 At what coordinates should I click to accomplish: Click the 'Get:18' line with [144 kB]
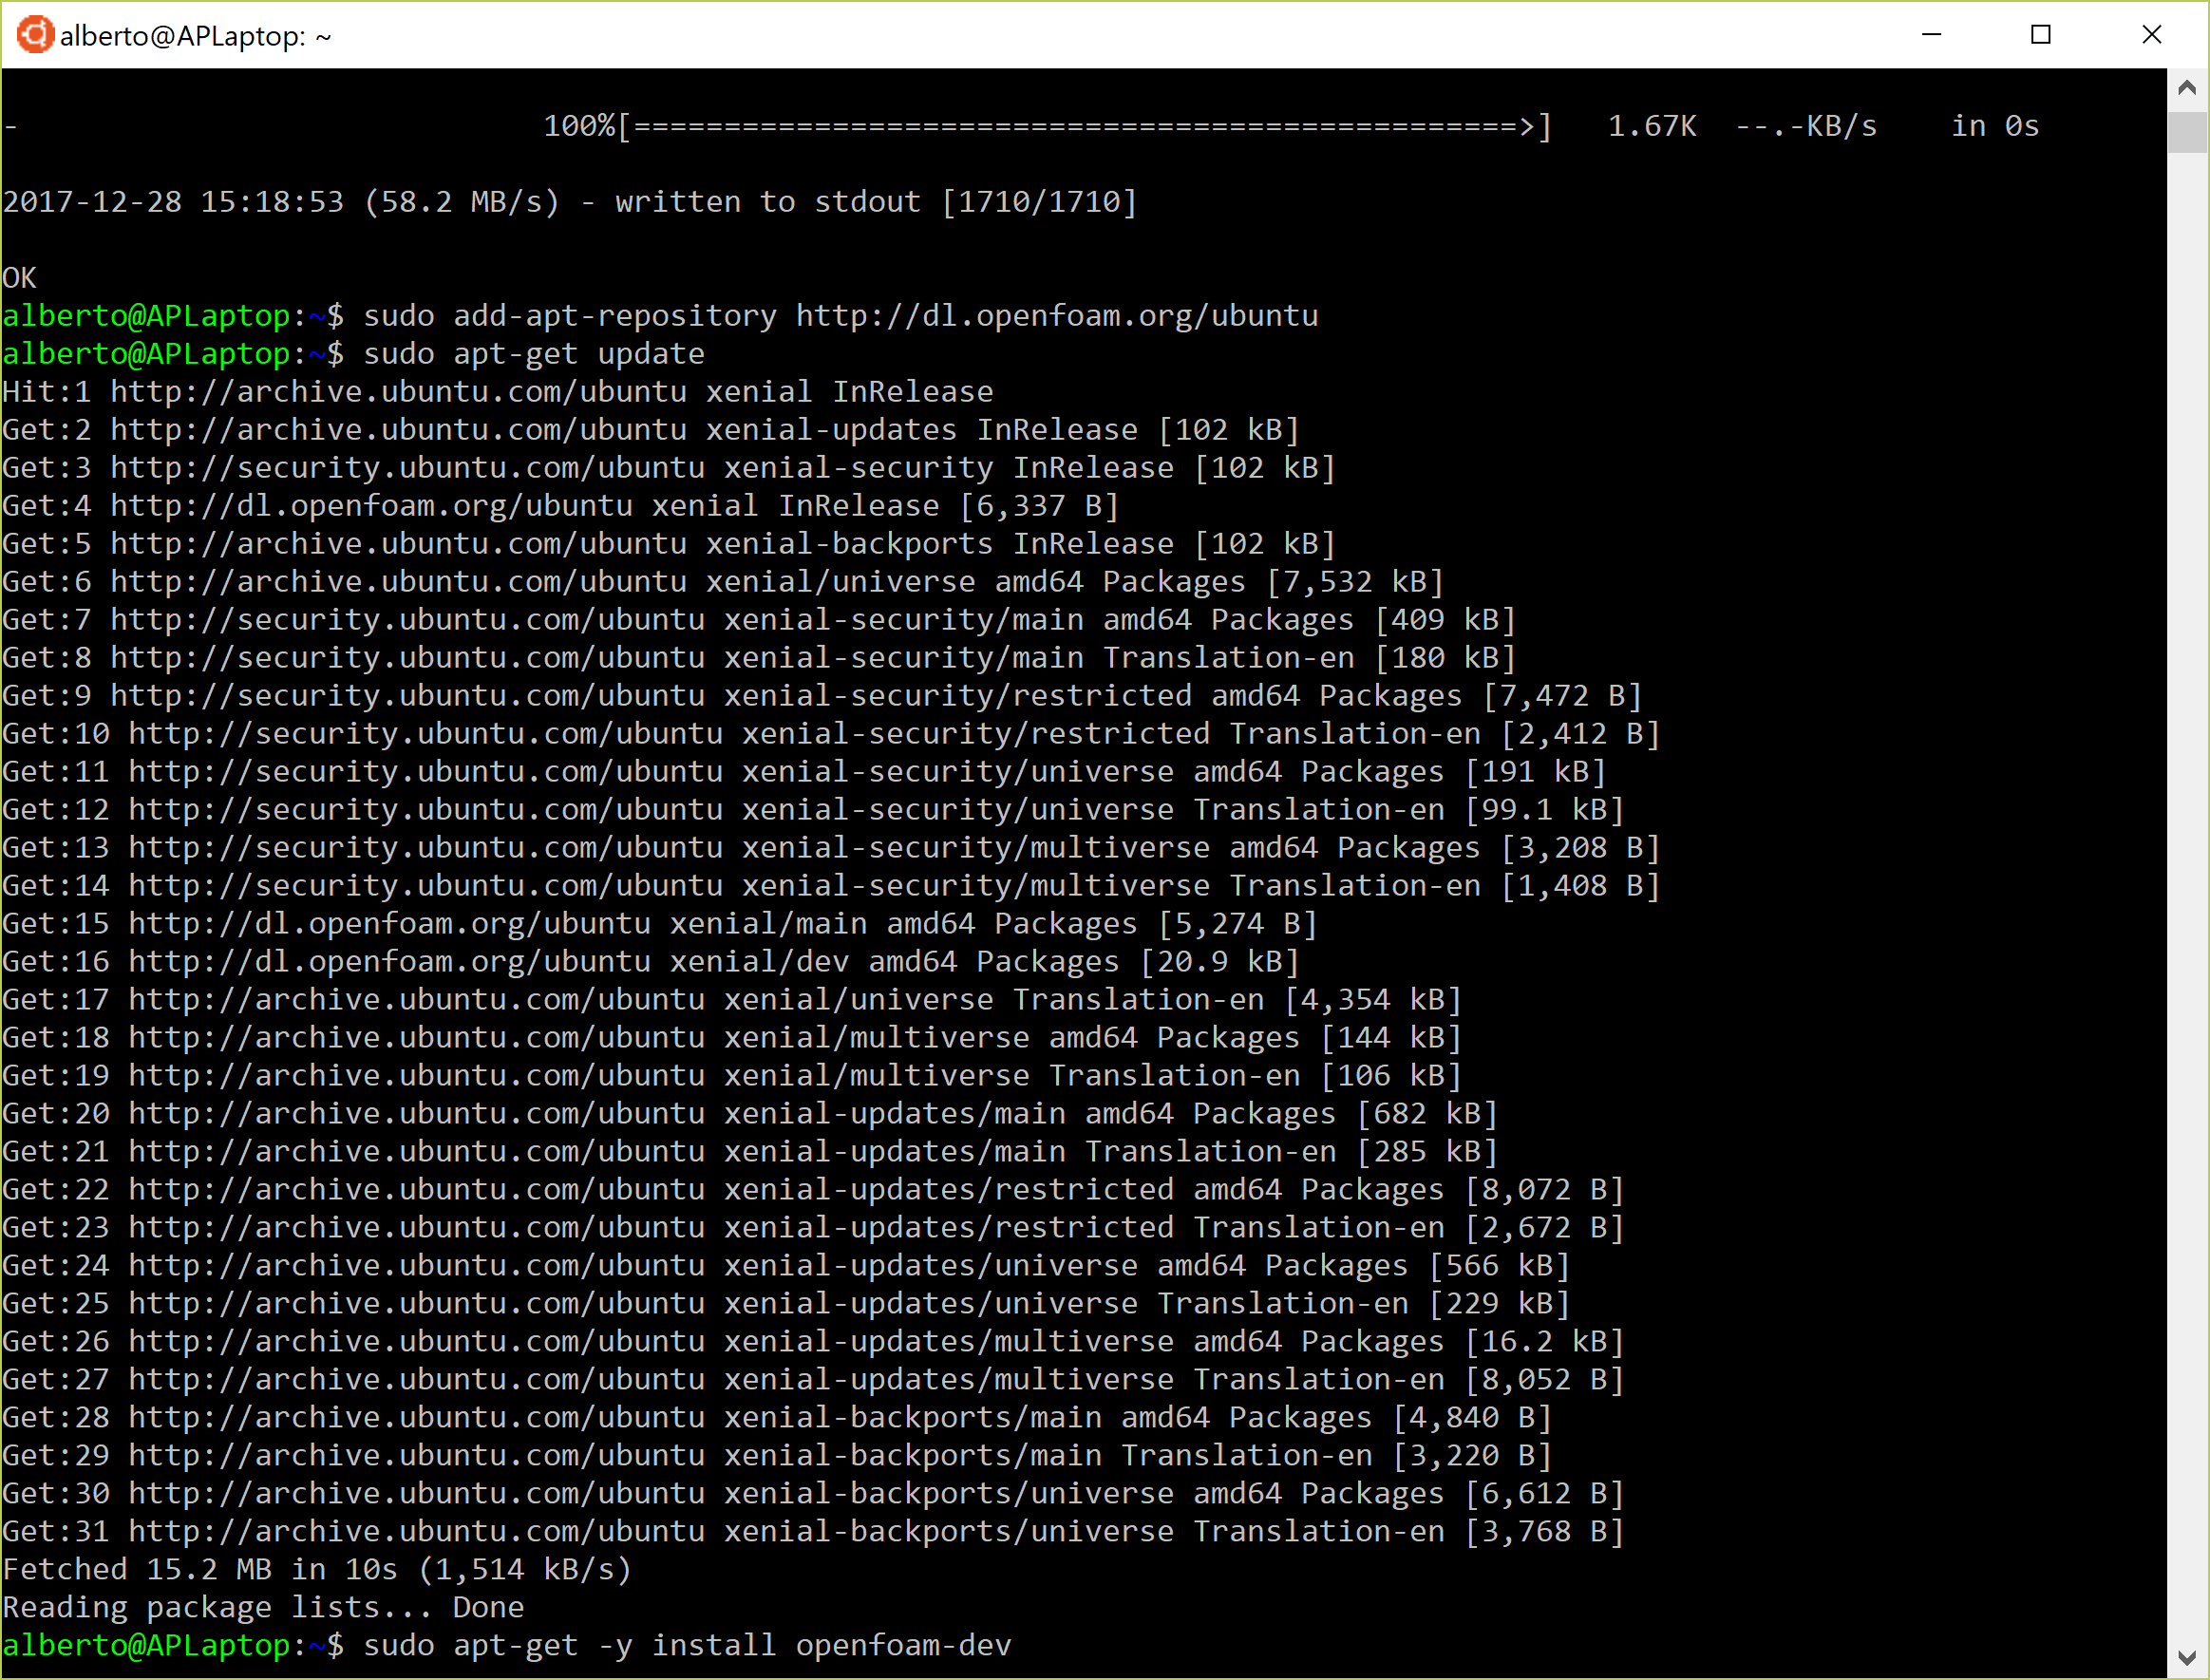[x=732, y=1038]
